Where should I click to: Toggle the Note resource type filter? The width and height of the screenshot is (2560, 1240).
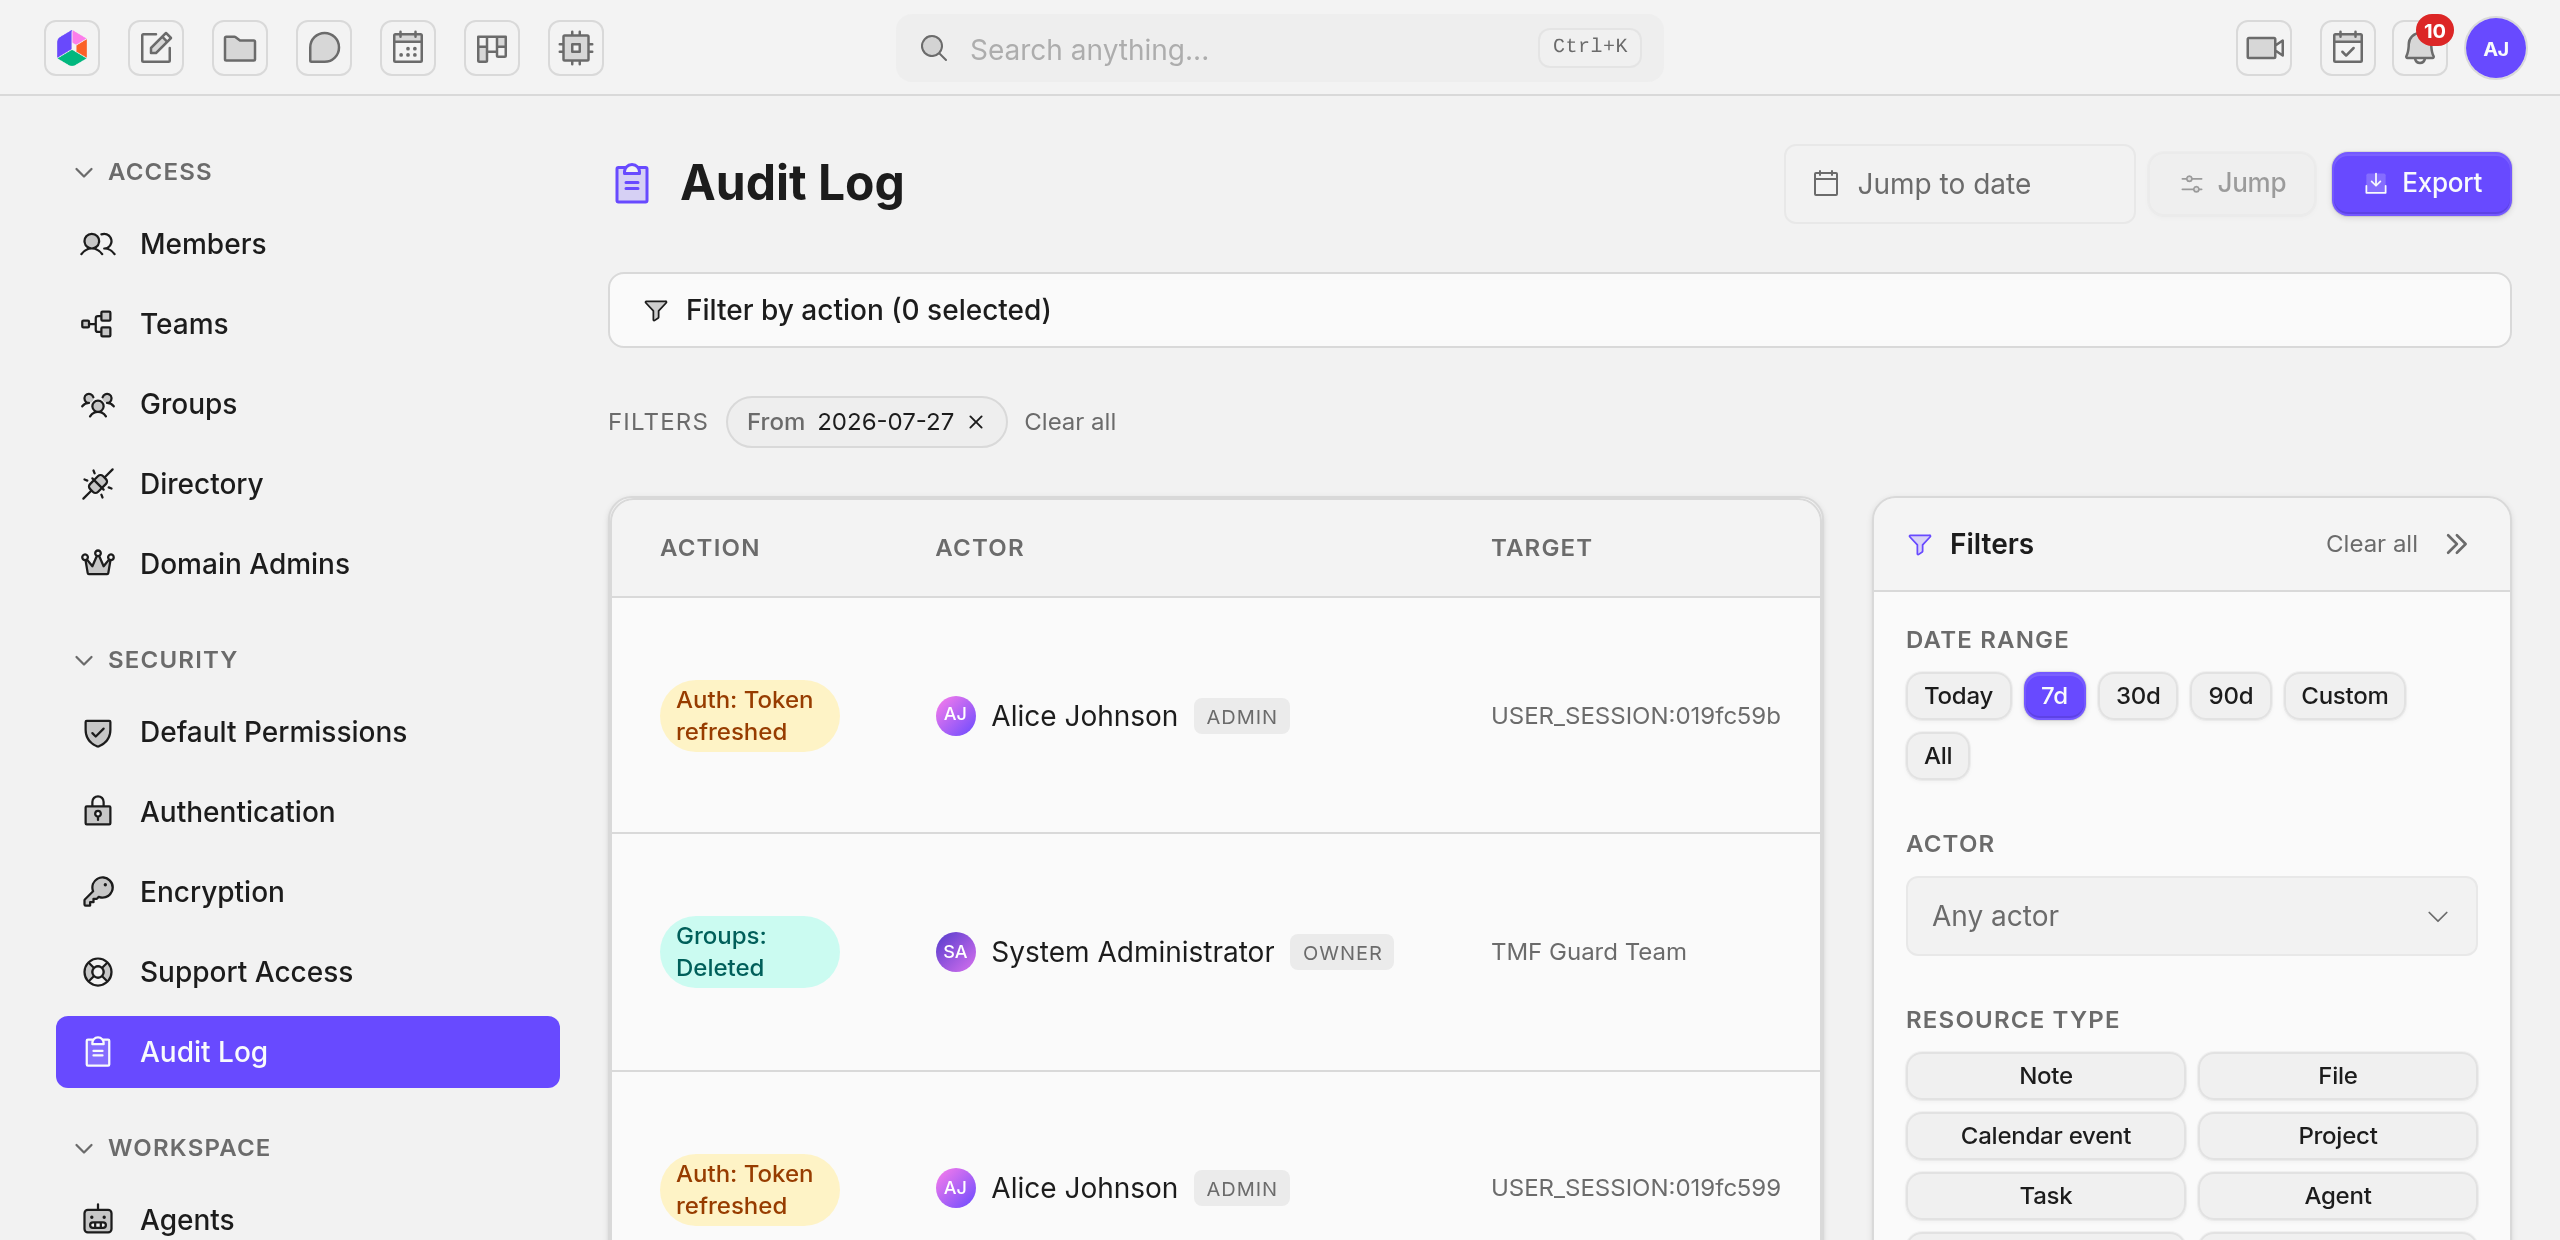[2046, 1076]
